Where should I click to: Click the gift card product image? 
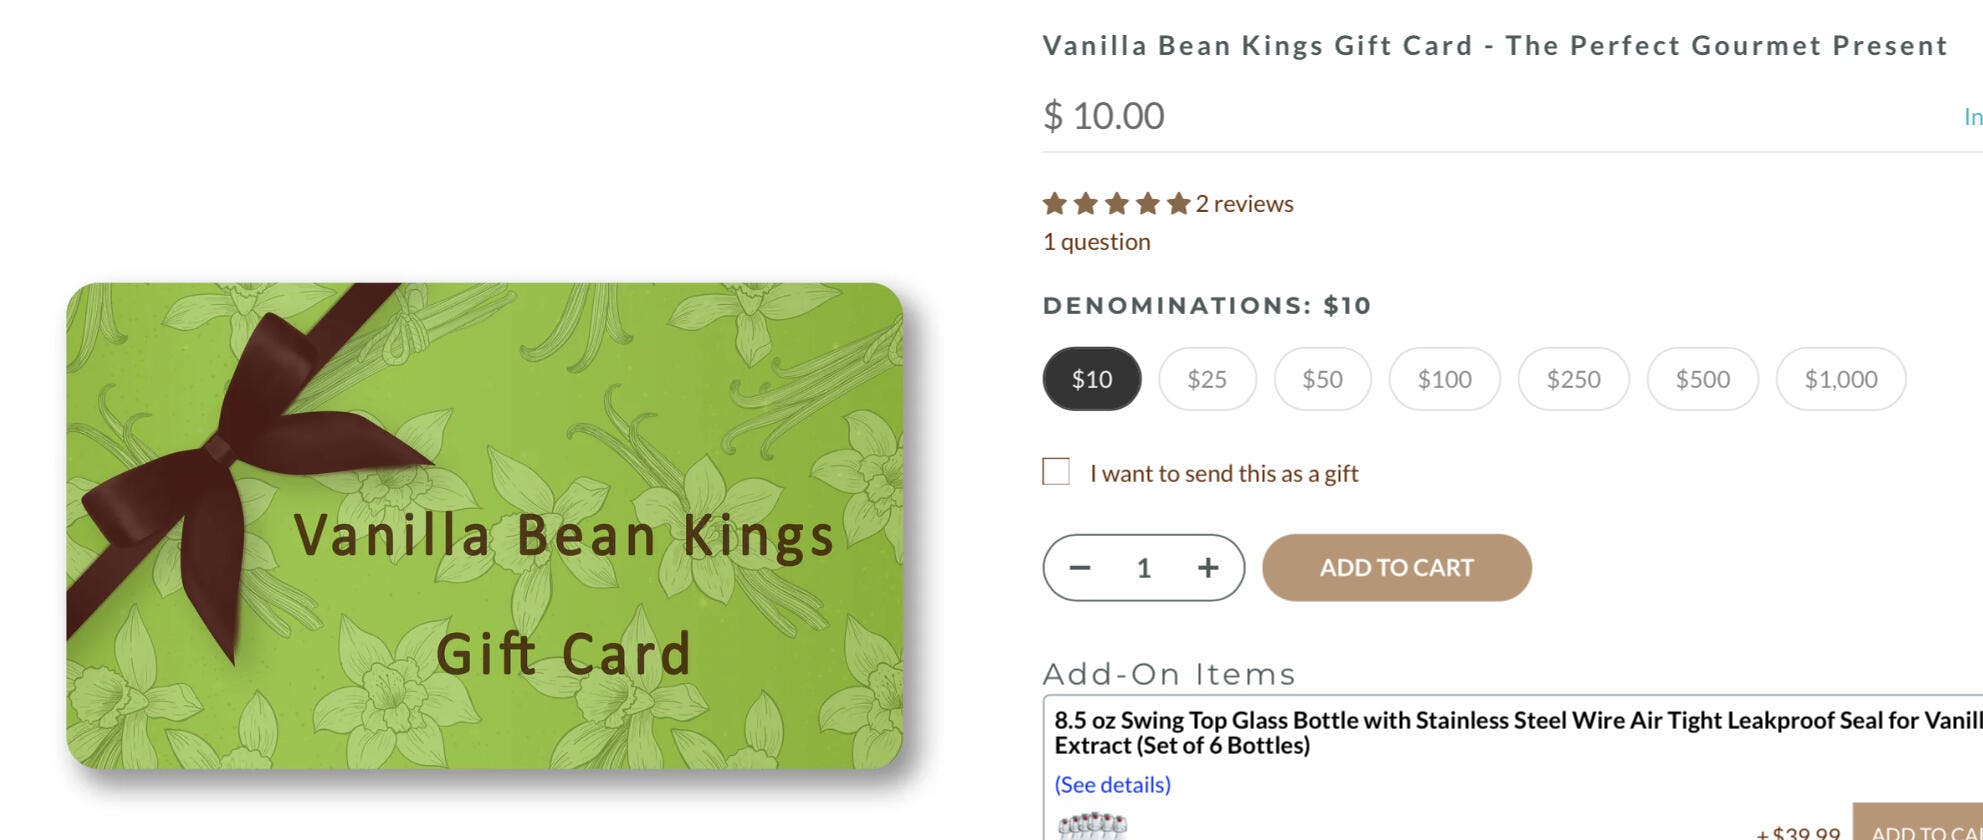coord(484,526)
